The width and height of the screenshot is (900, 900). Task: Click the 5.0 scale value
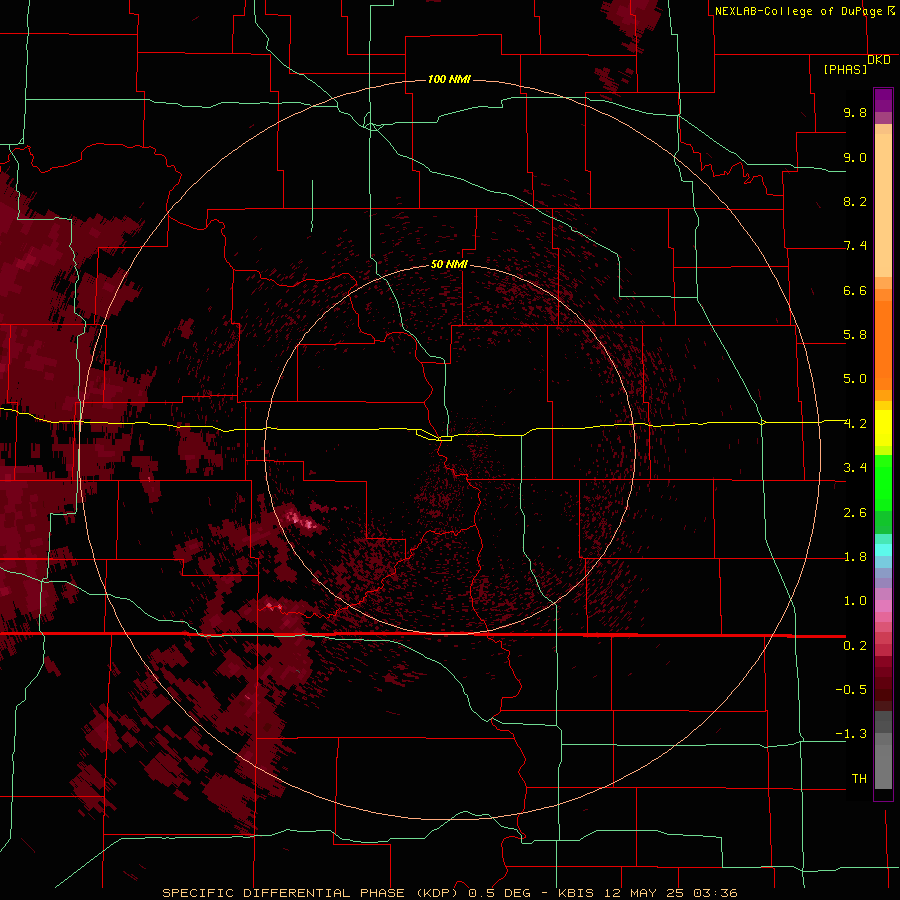pos(855,379)
